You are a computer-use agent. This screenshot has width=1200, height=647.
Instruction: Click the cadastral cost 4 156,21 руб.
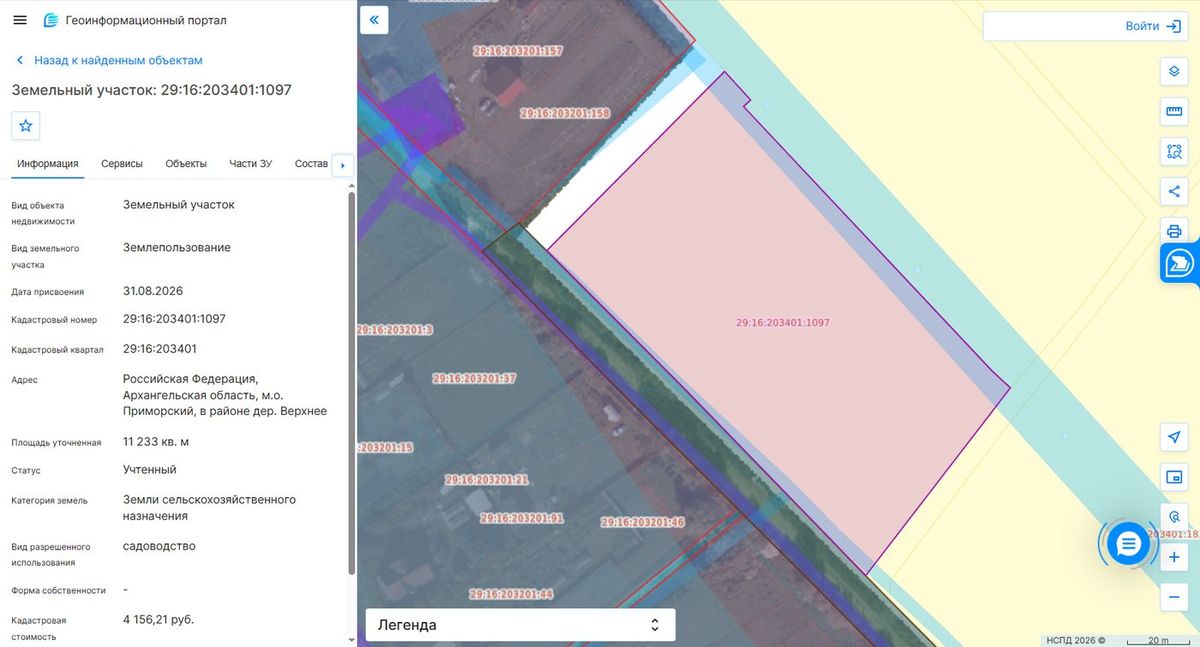pyautogui.click(x=158, y=620)
